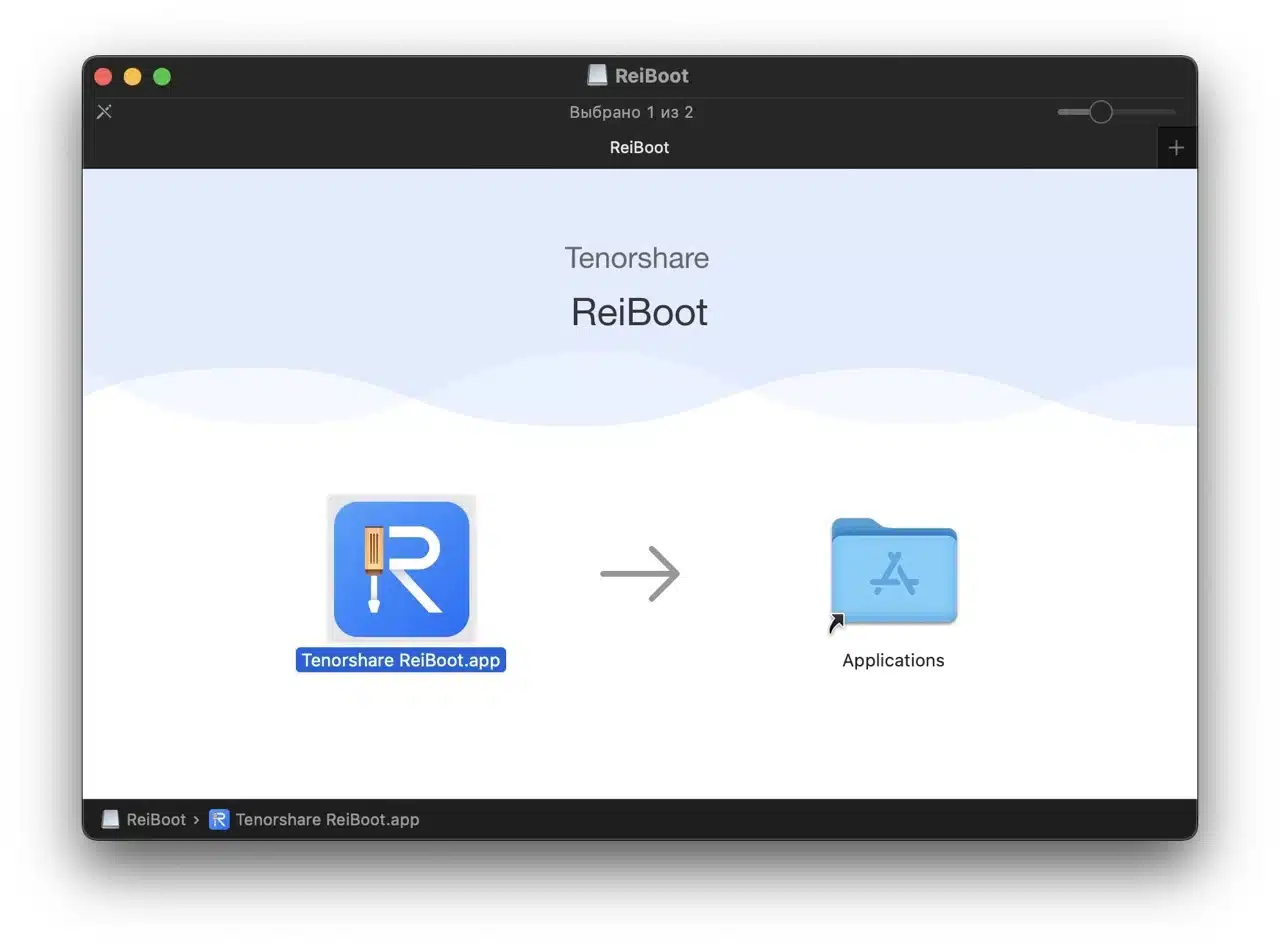This screenshot has height=949, width=1280.
Task: Add a new tab with plus button
Action: tap(1176, 147)
